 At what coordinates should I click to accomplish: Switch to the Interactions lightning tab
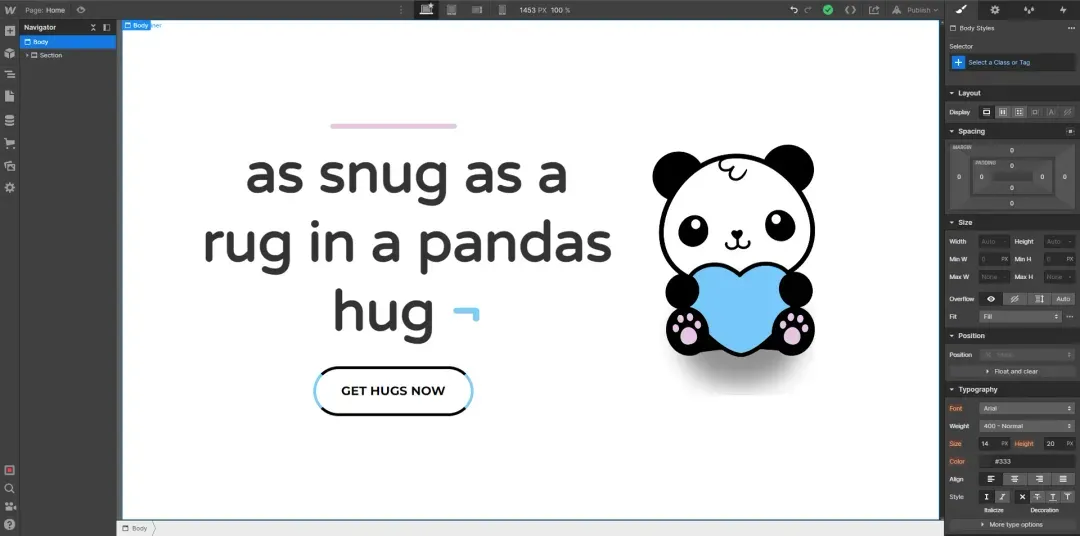click(1063, 10)
